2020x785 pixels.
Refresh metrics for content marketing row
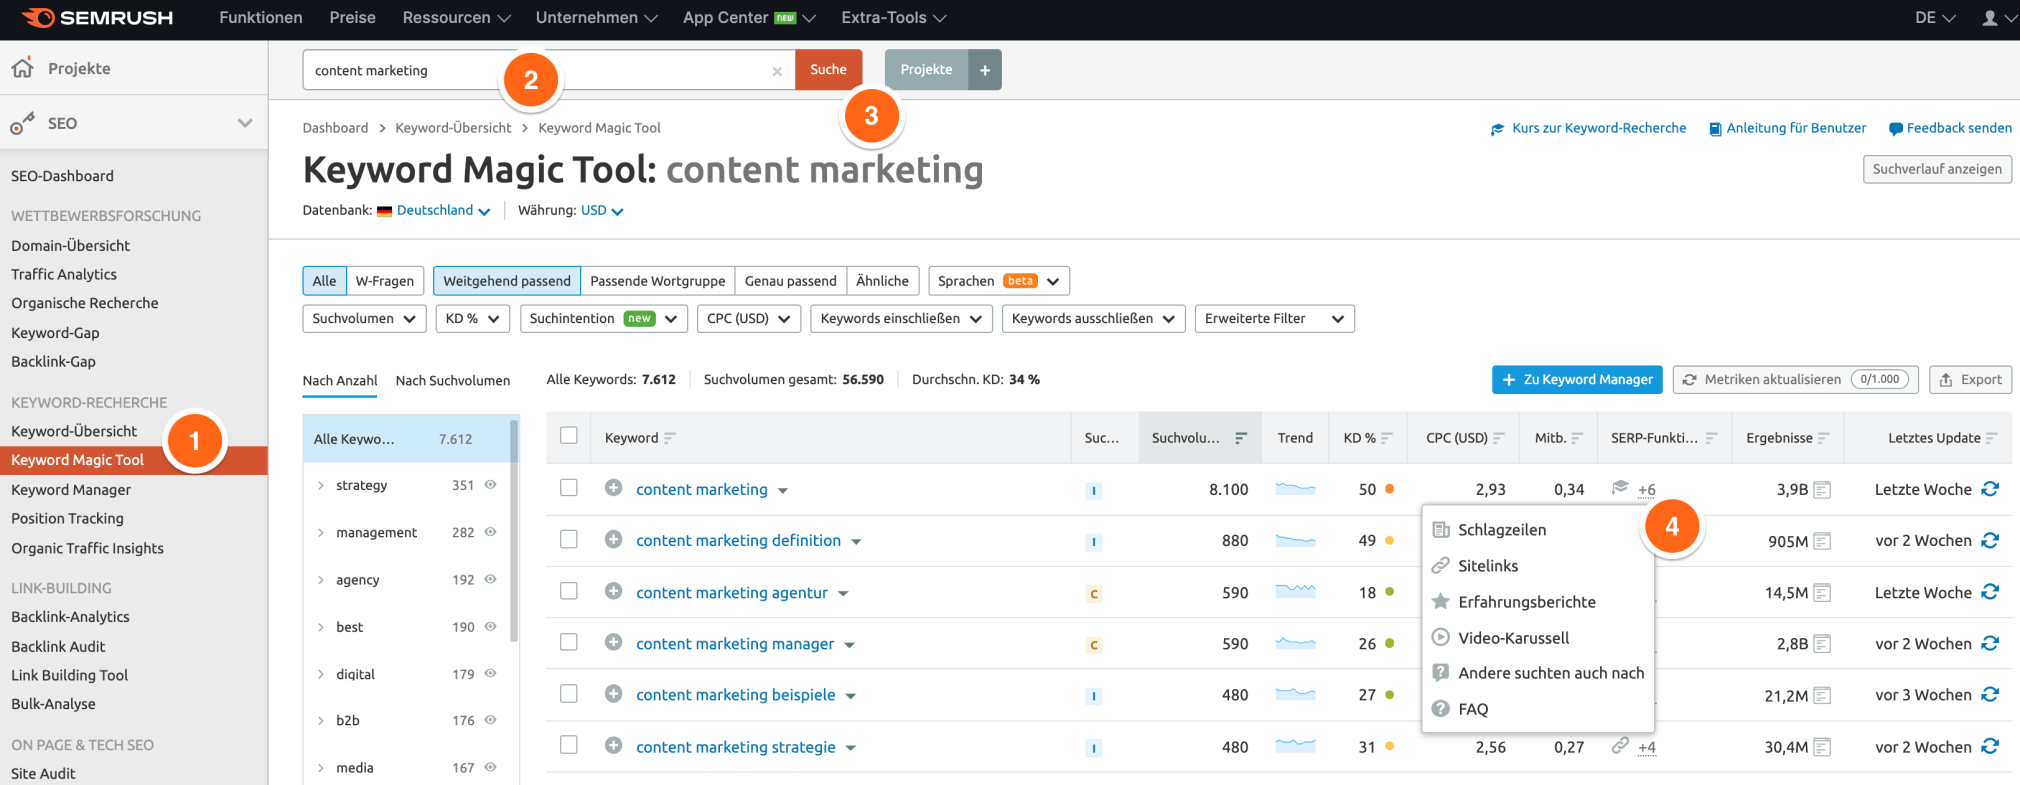[x=1990, y=489]
